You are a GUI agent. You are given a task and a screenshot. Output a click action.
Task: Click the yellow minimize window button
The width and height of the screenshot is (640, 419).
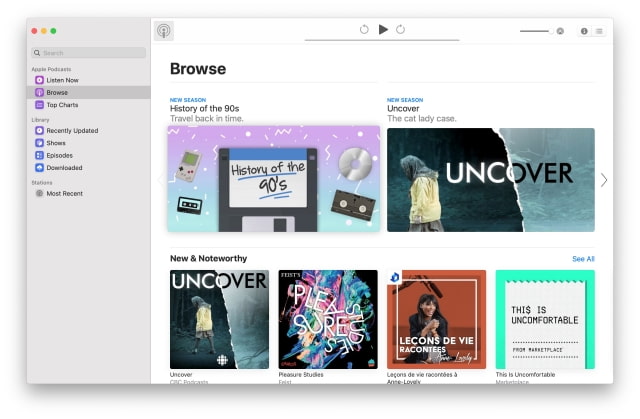point(44,31)
